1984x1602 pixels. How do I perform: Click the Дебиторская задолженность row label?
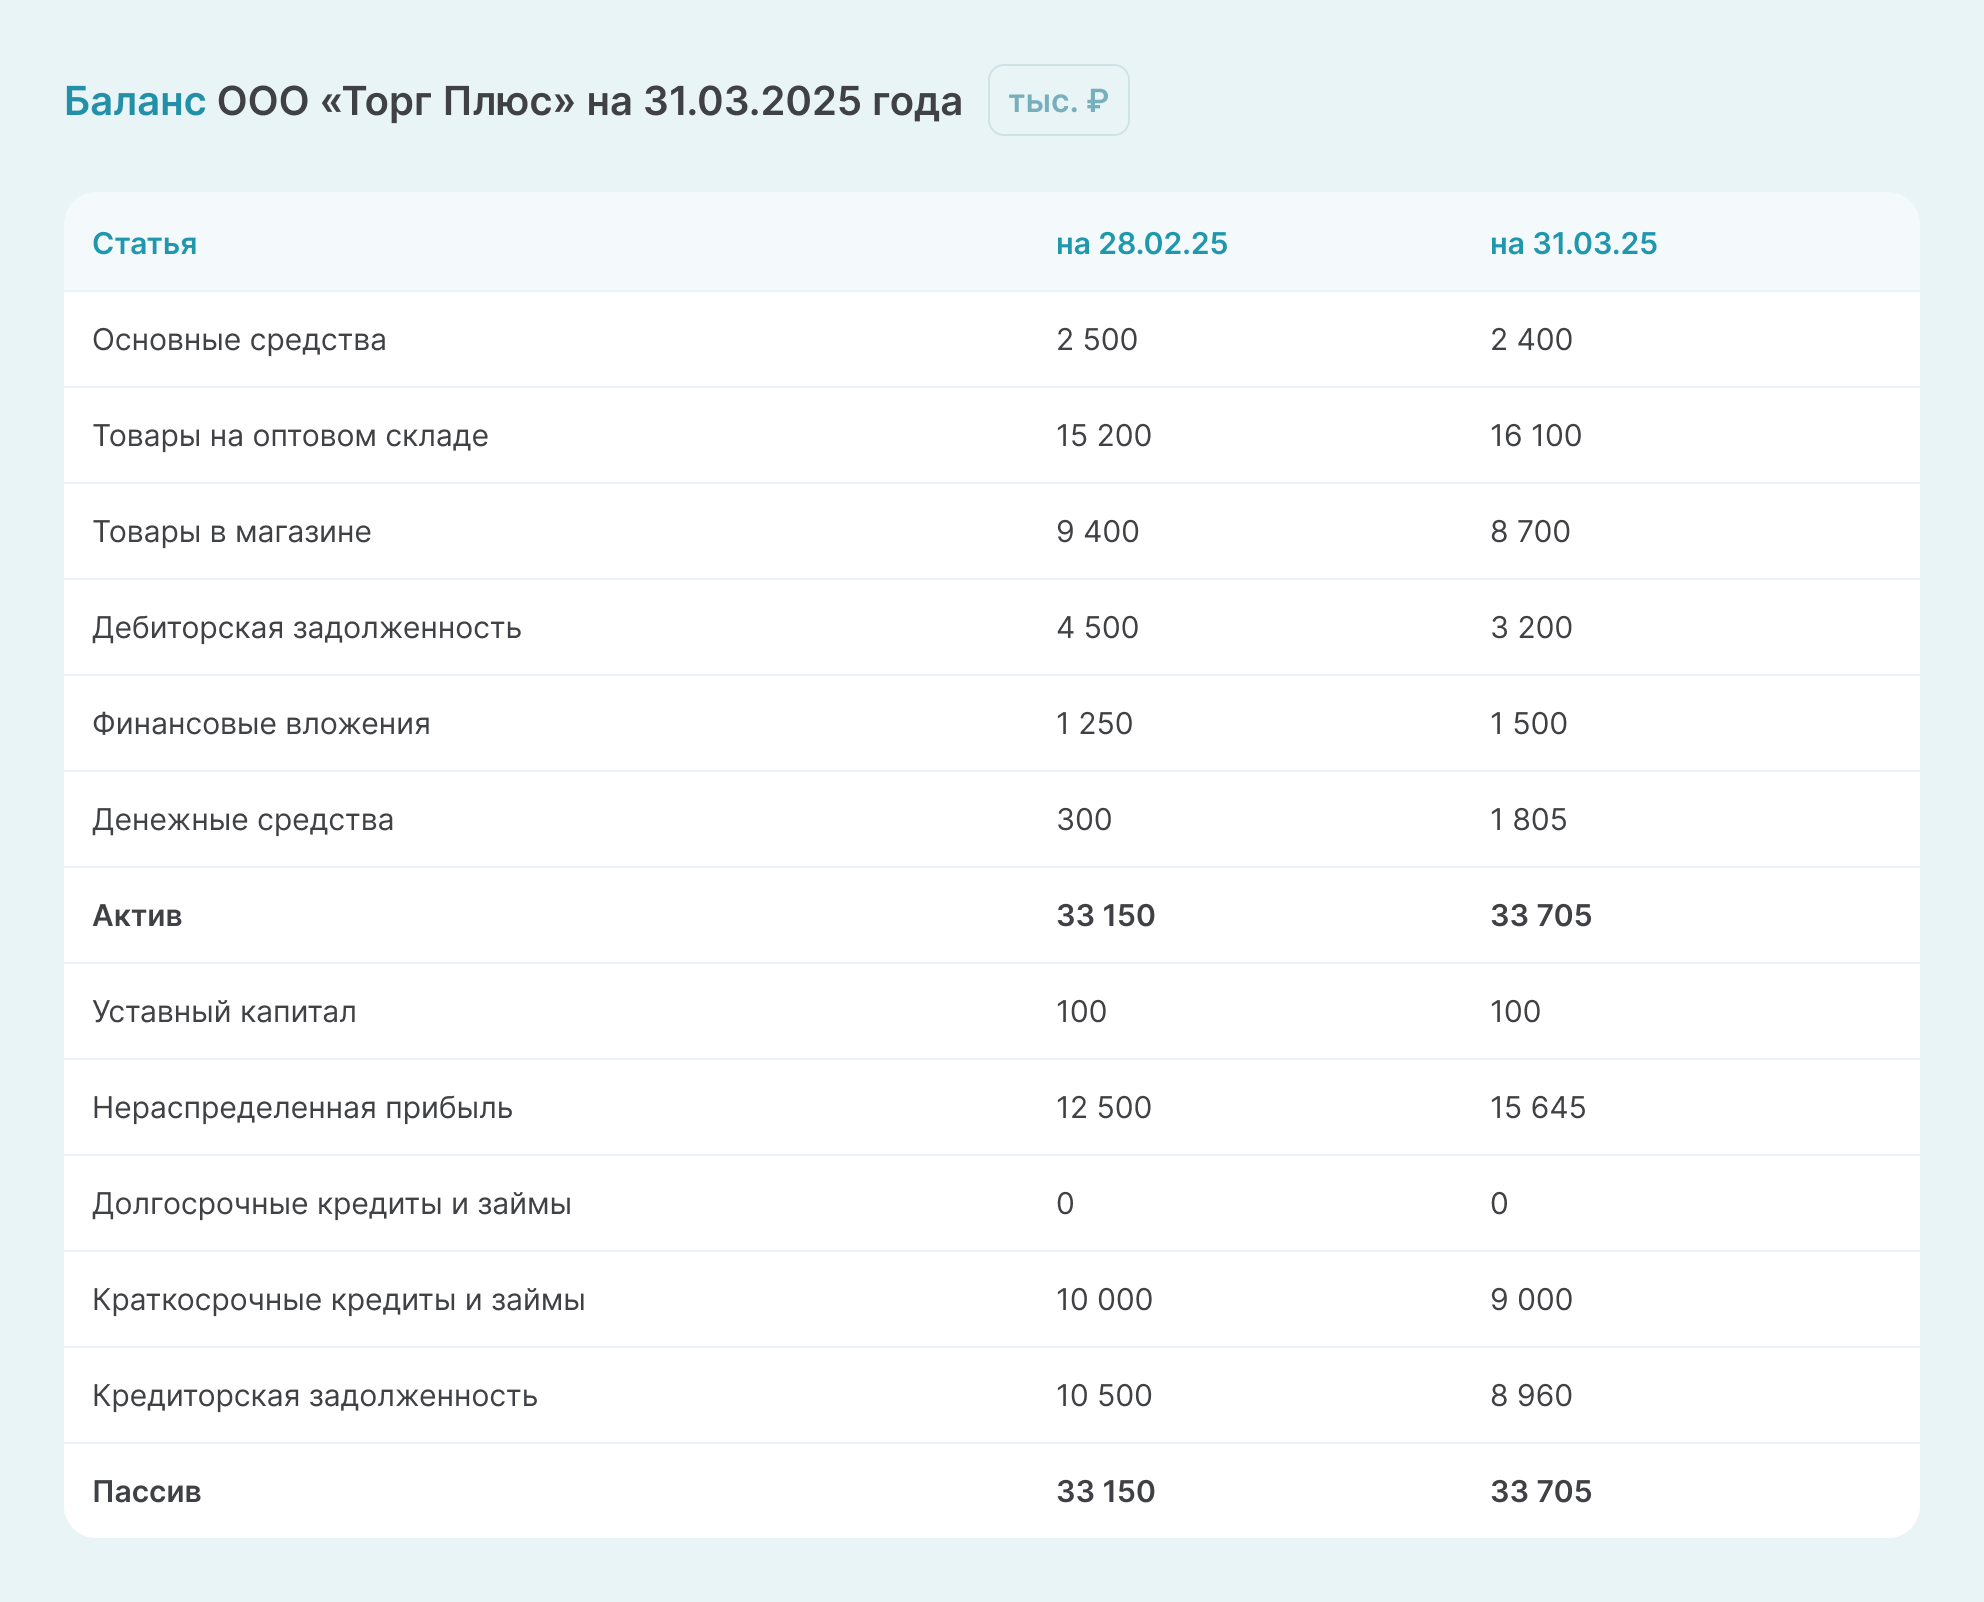(306, 627)
